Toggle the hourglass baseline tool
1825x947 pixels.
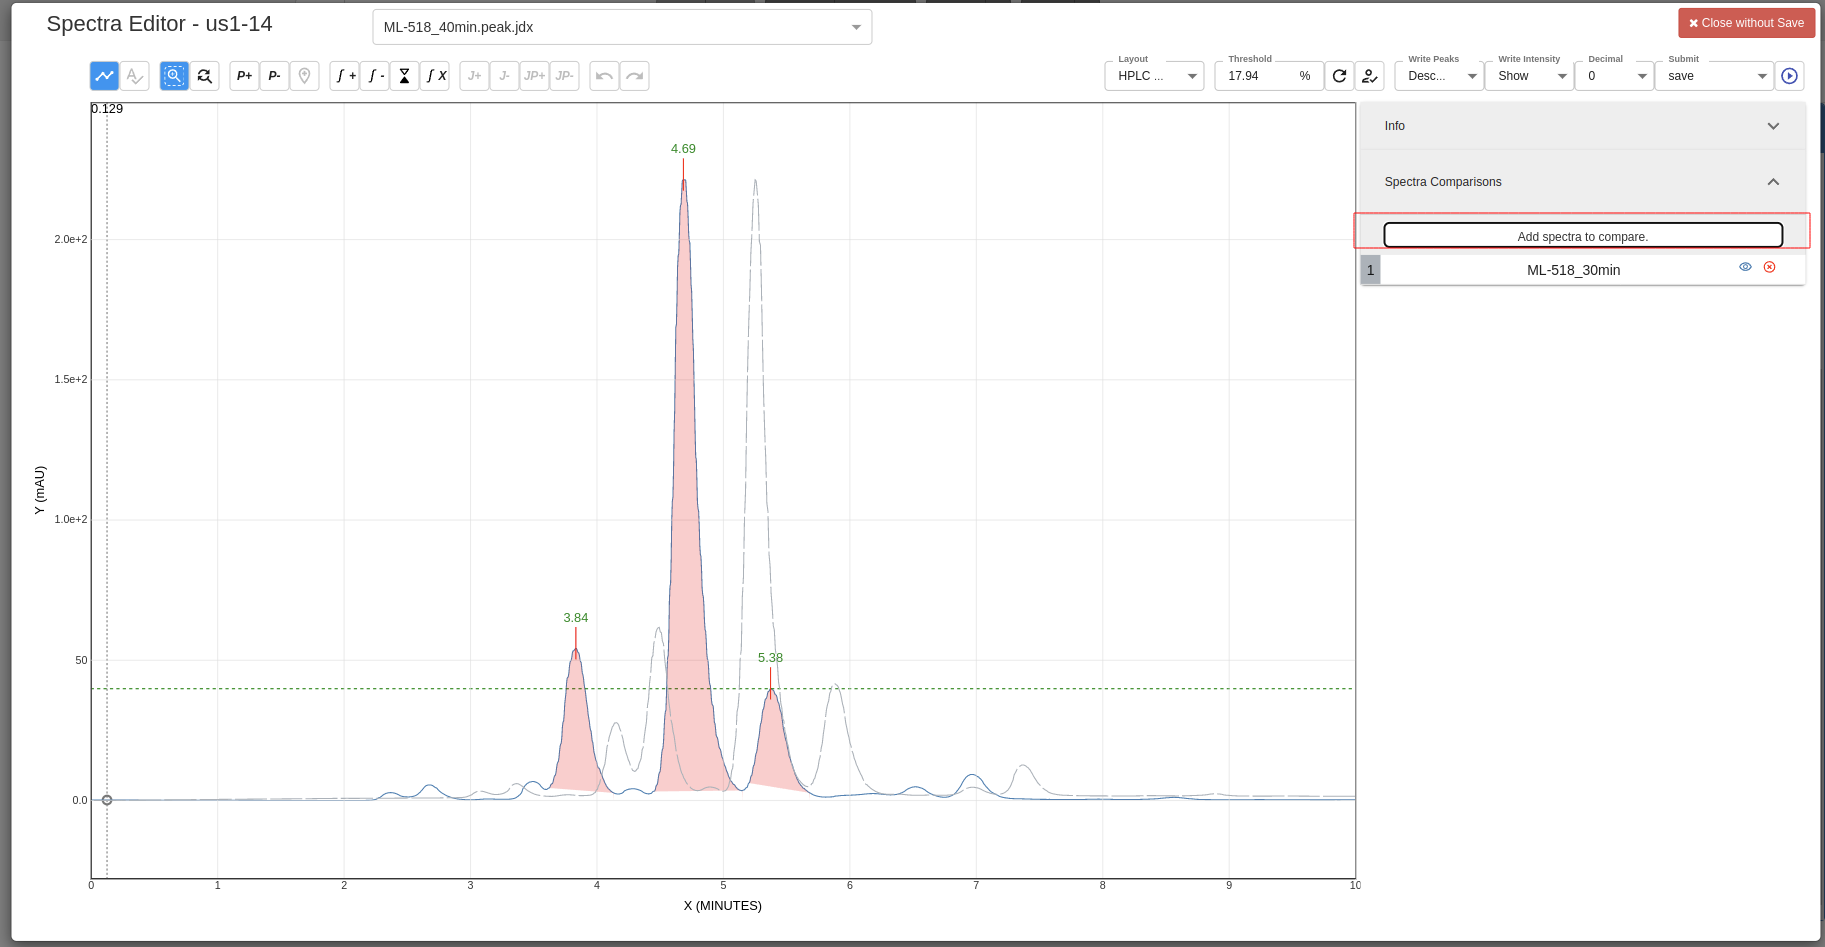pyautogui.click(x=404, y=75)
